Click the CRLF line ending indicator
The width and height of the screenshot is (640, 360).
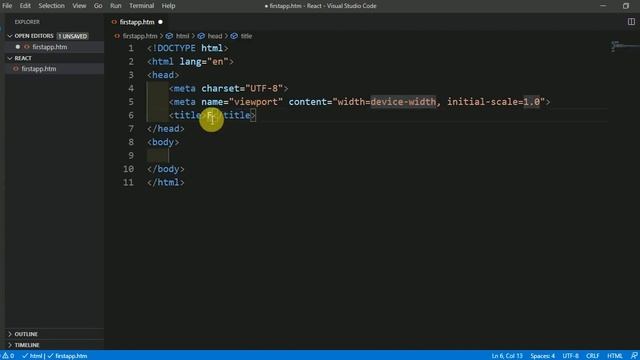pos(593,356)
